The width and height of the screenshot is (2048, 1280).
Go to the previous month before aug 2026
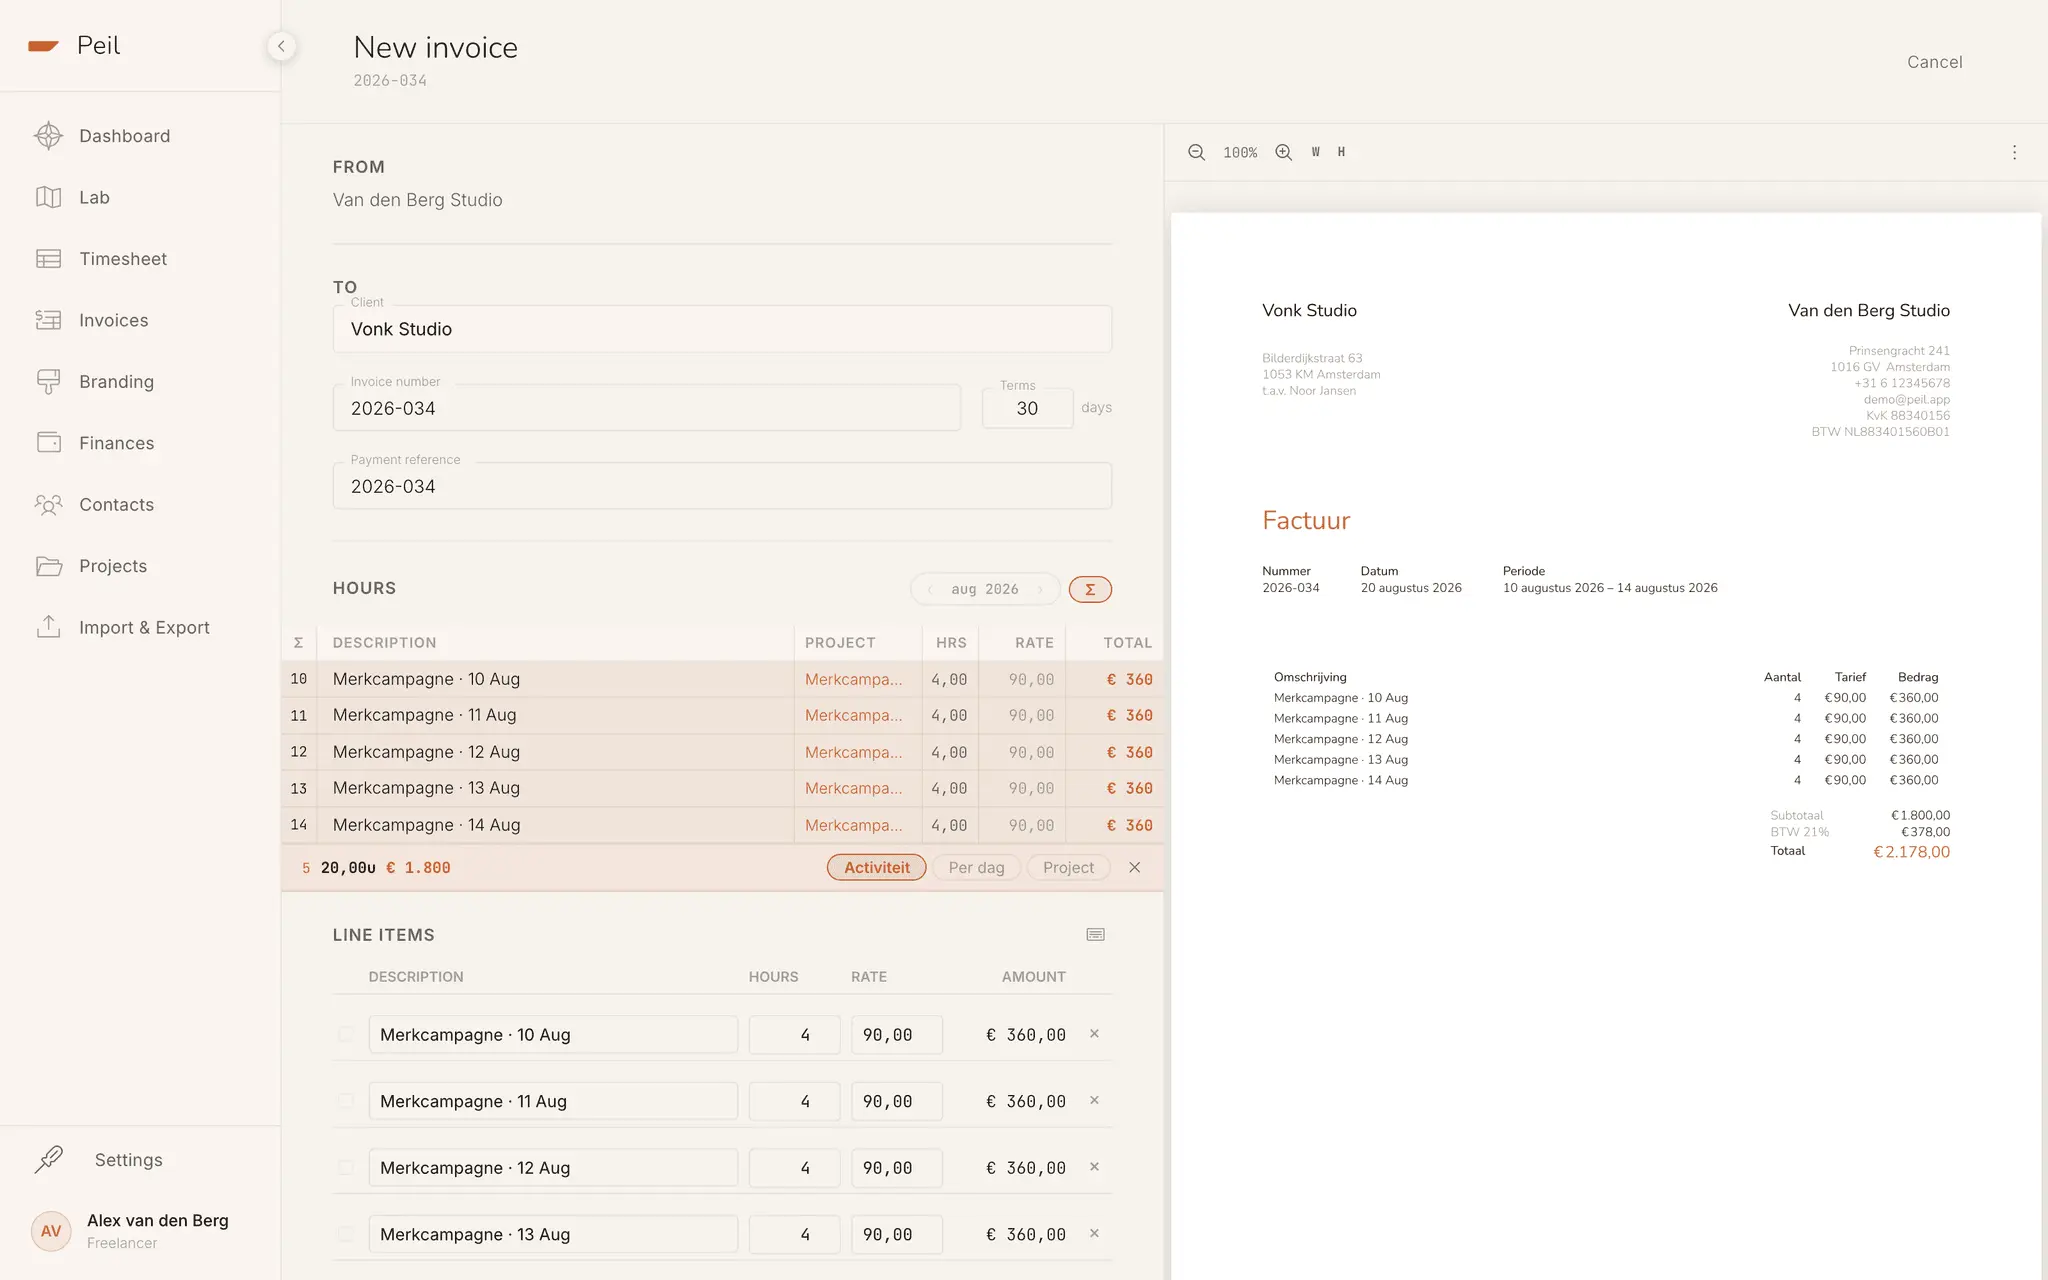click(930, 589)
